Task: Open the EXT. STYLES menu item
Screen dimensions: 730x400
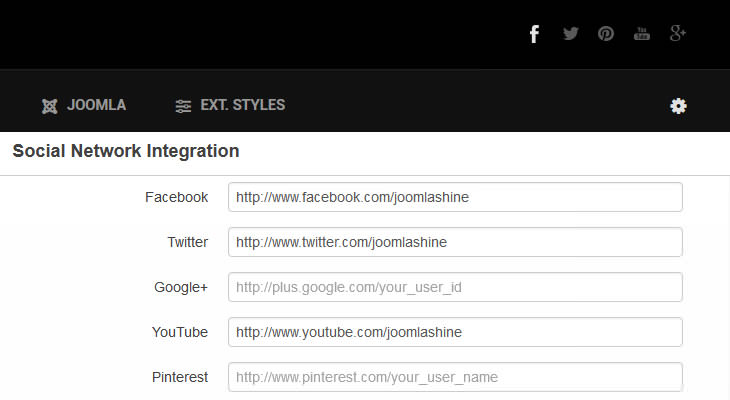Action: tap(230, 105)
